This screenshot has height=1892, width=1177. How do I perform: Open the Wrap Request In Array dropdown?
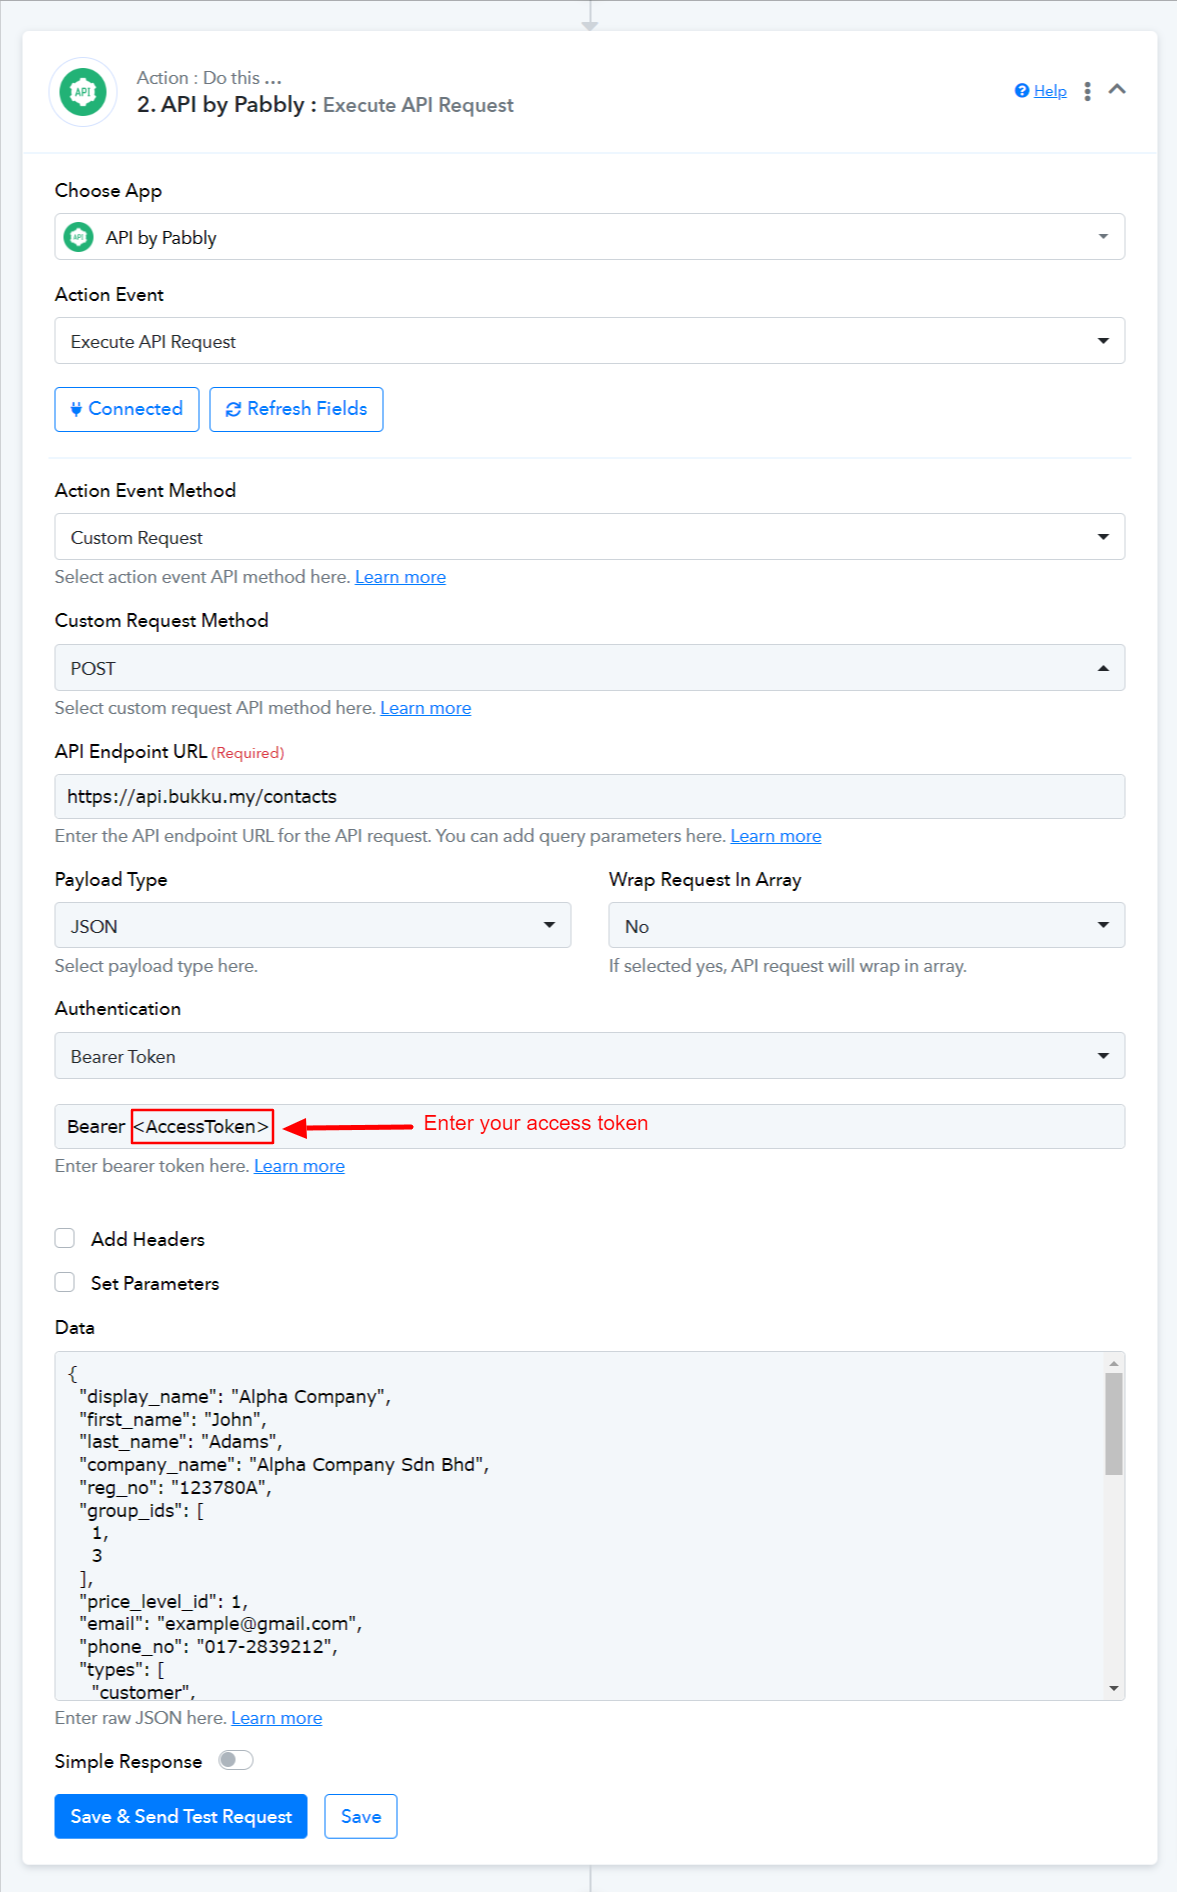[x=867, y=926]
